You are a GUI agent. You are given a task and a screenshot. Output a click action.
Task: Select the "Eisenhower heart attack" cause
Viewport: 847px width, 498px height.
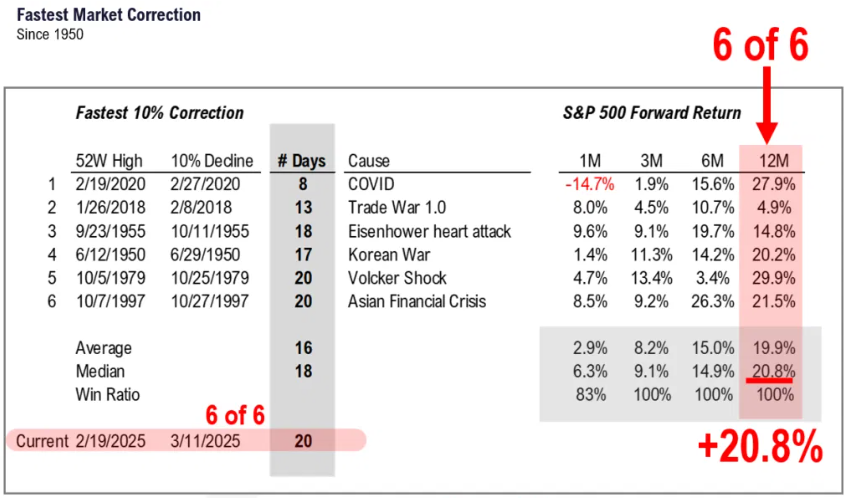click(x=429, y=231)
